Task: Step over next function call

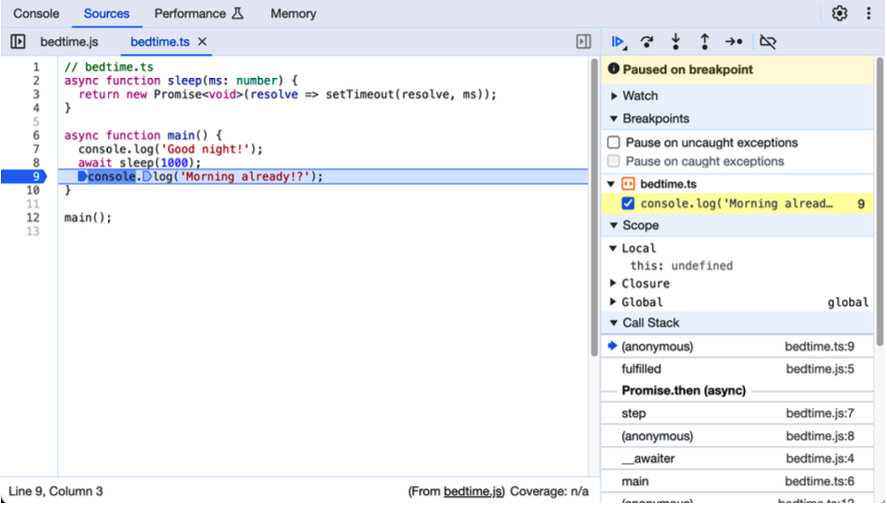Action: coord(647,42)
